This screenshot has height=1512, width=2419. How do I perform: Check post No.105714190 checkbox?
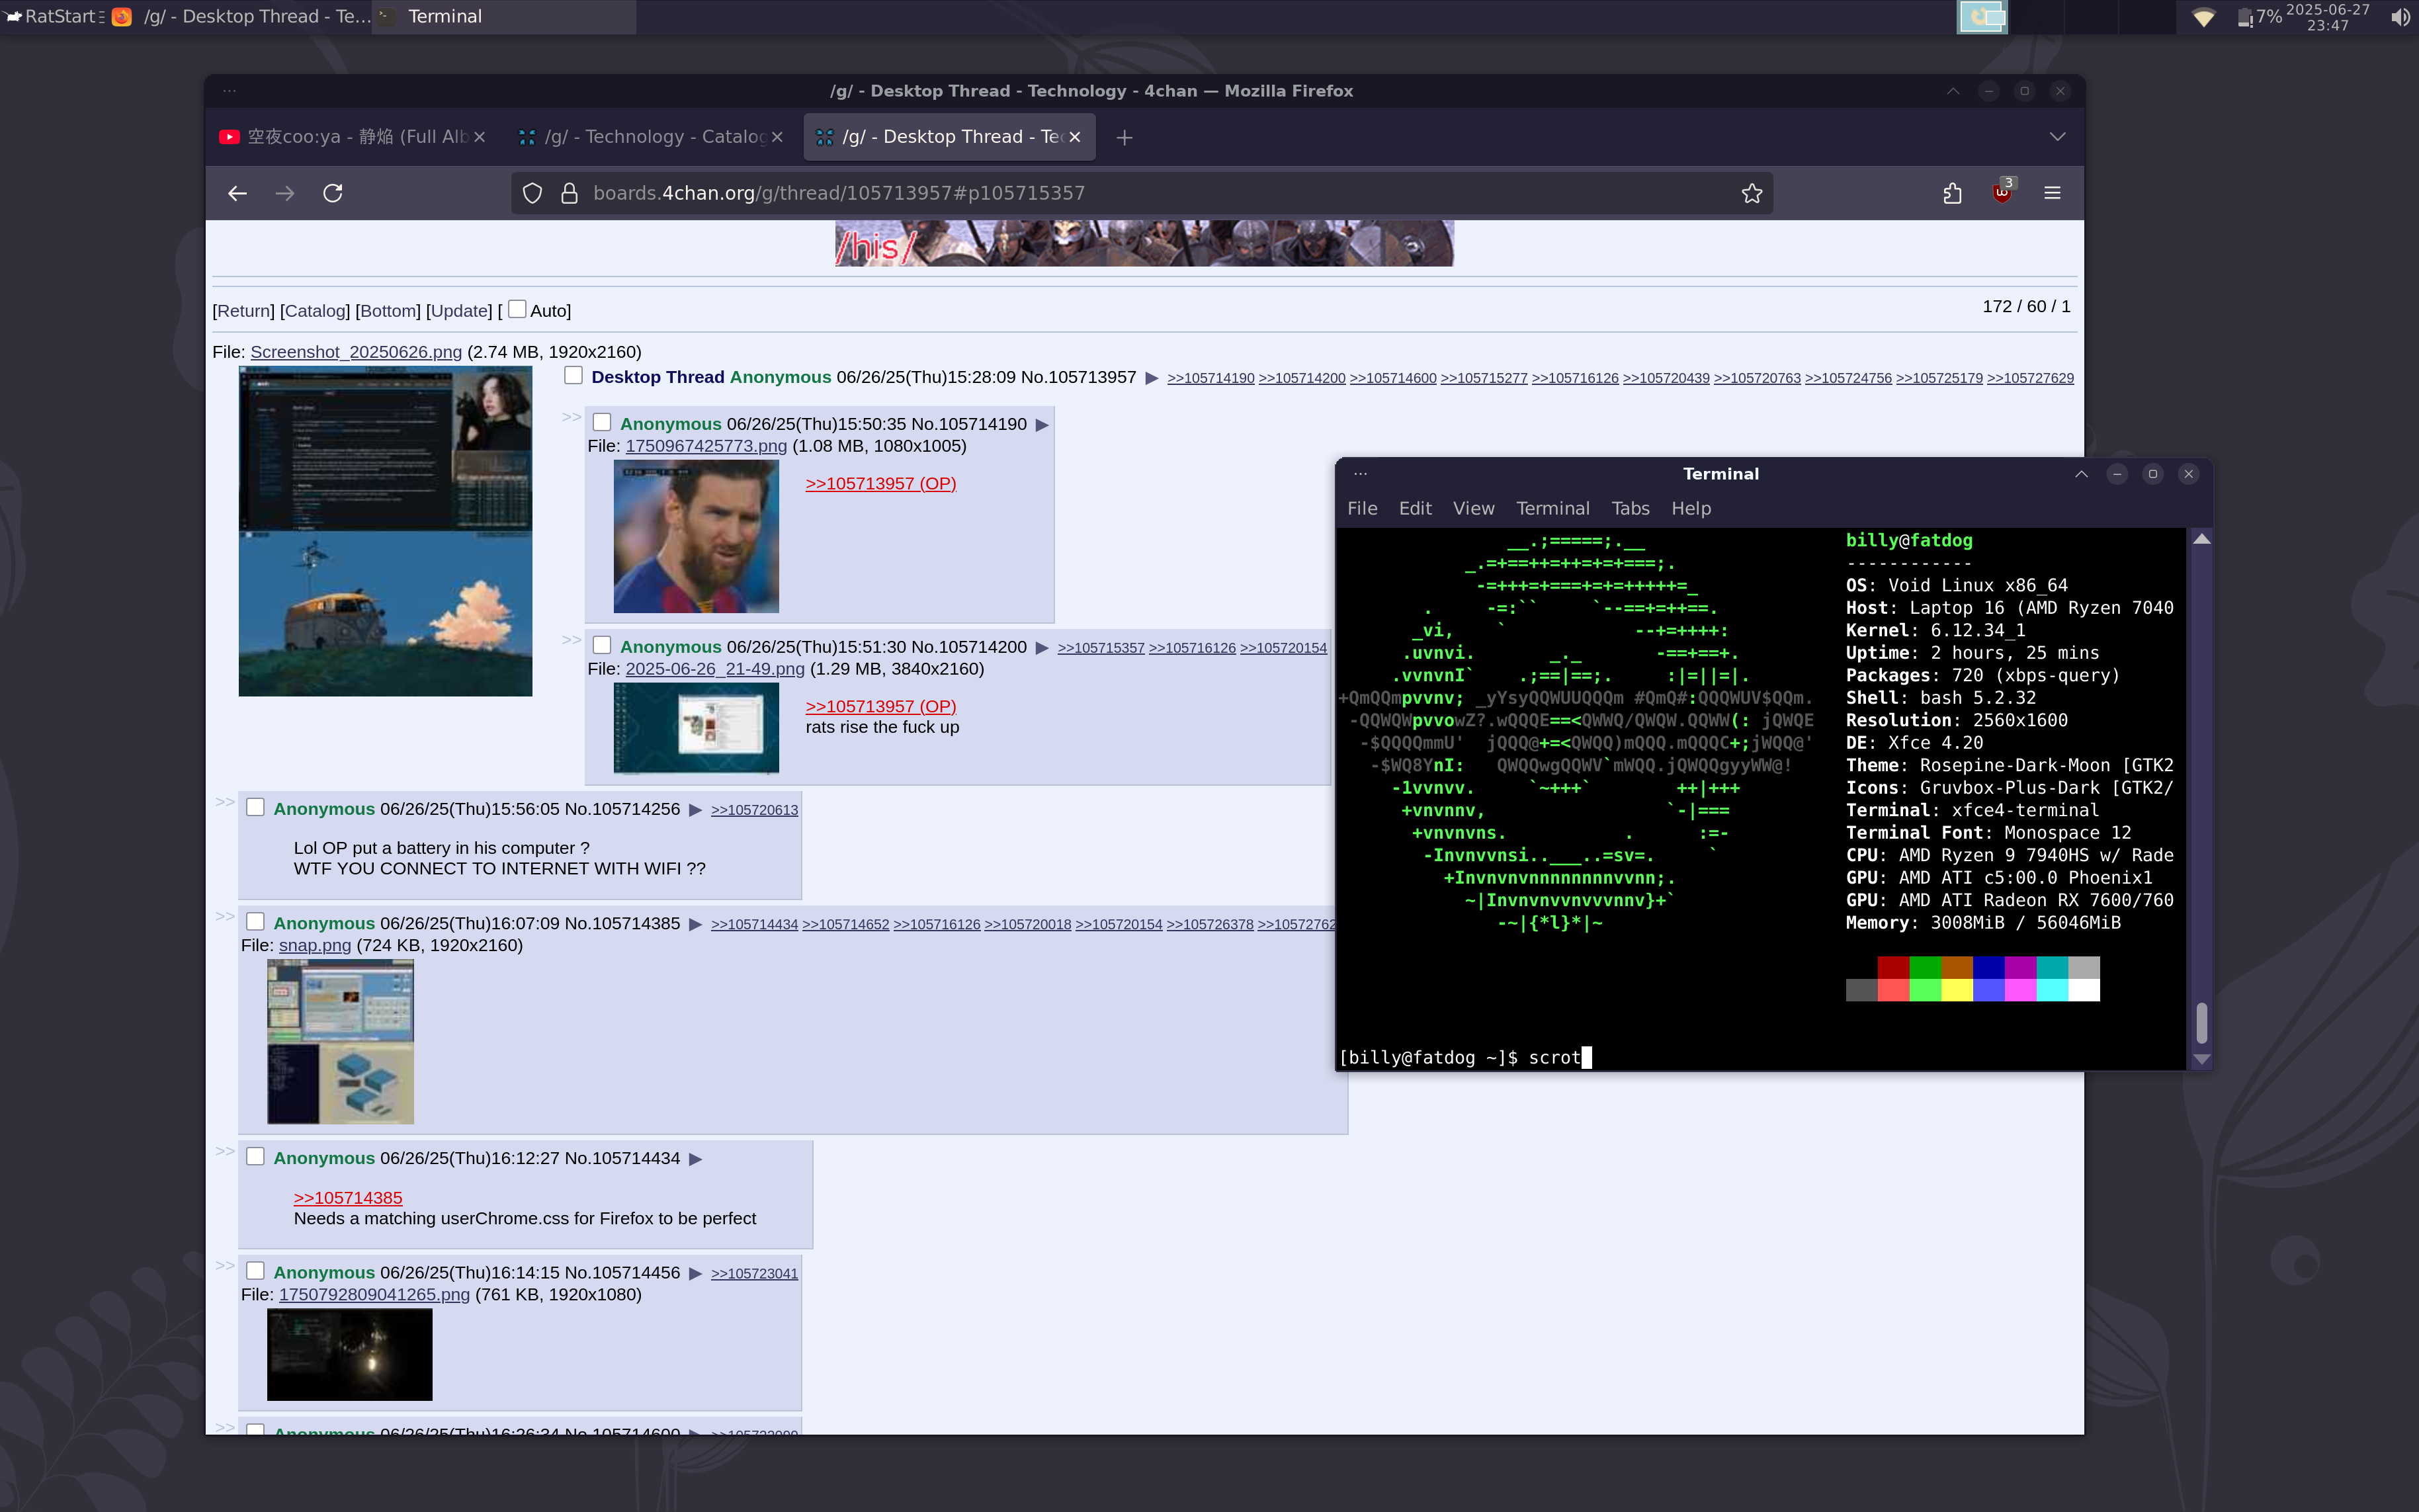click(x=602, y=422)
